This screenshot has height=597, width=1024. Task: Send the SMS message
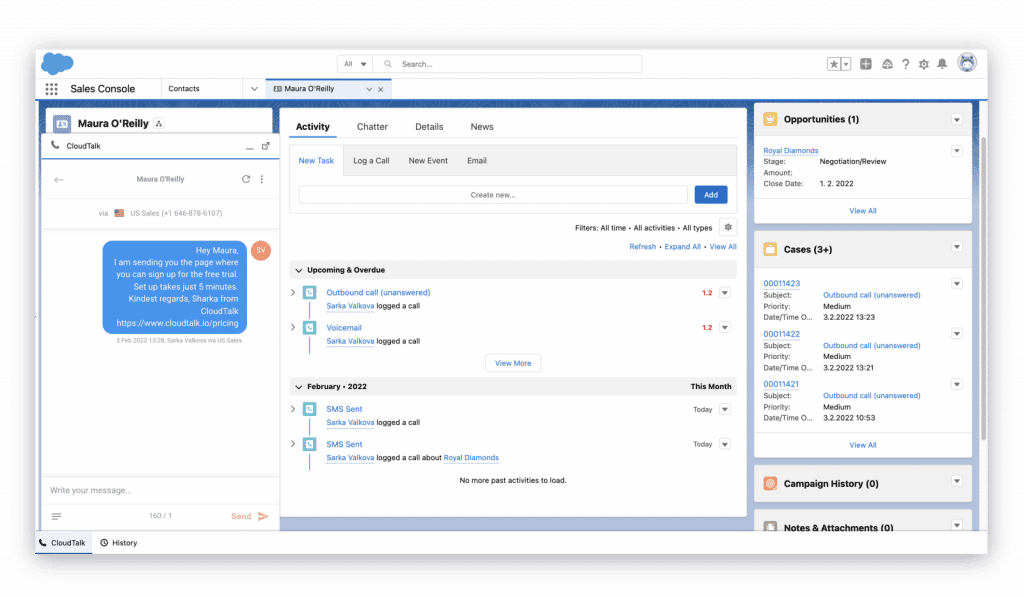pyautogui.click(x=250, y=517)
